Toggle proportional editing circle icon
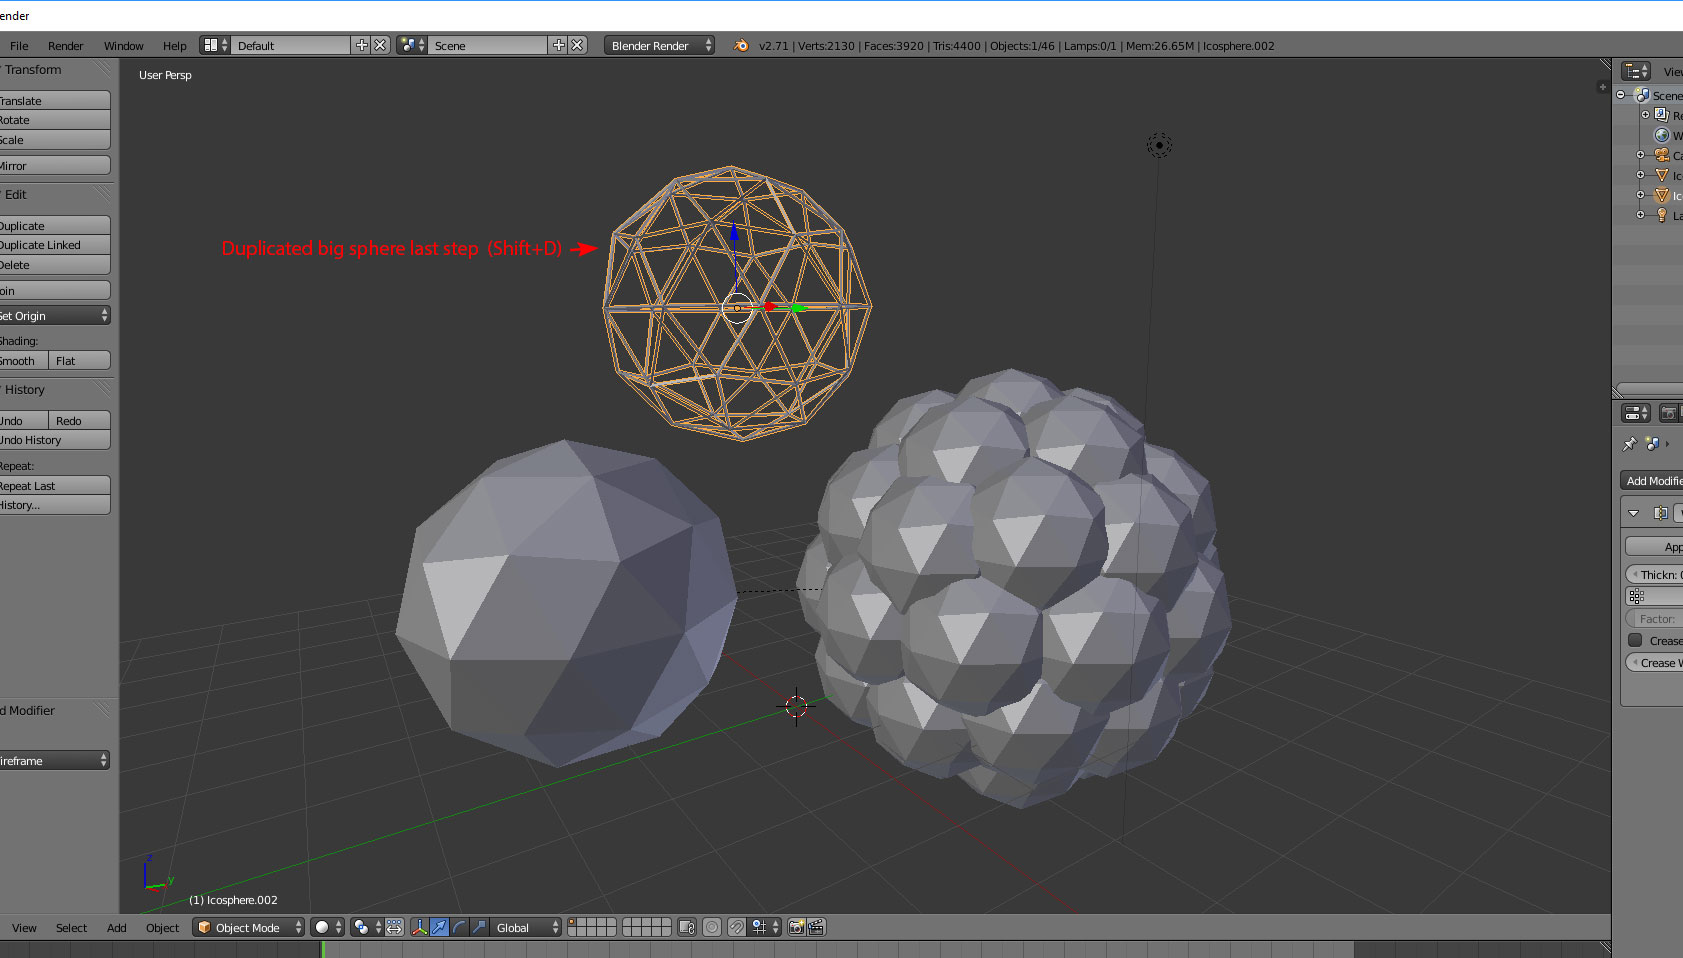 click(x=711, y=927)
